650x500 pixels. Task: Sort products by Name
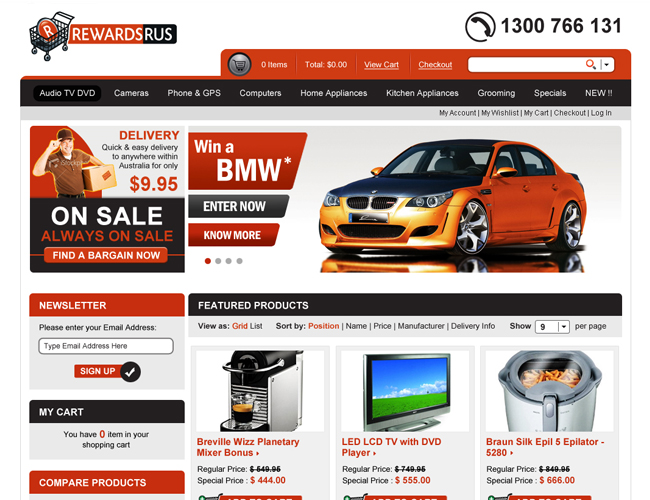[x=356, y=326]
